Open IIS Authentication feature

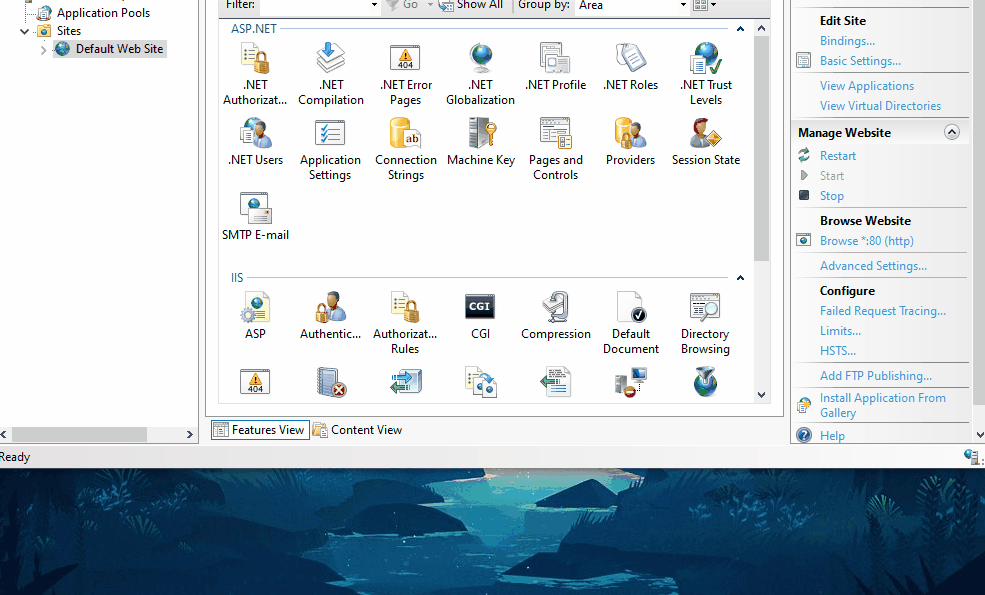click(x=330, y=315)
